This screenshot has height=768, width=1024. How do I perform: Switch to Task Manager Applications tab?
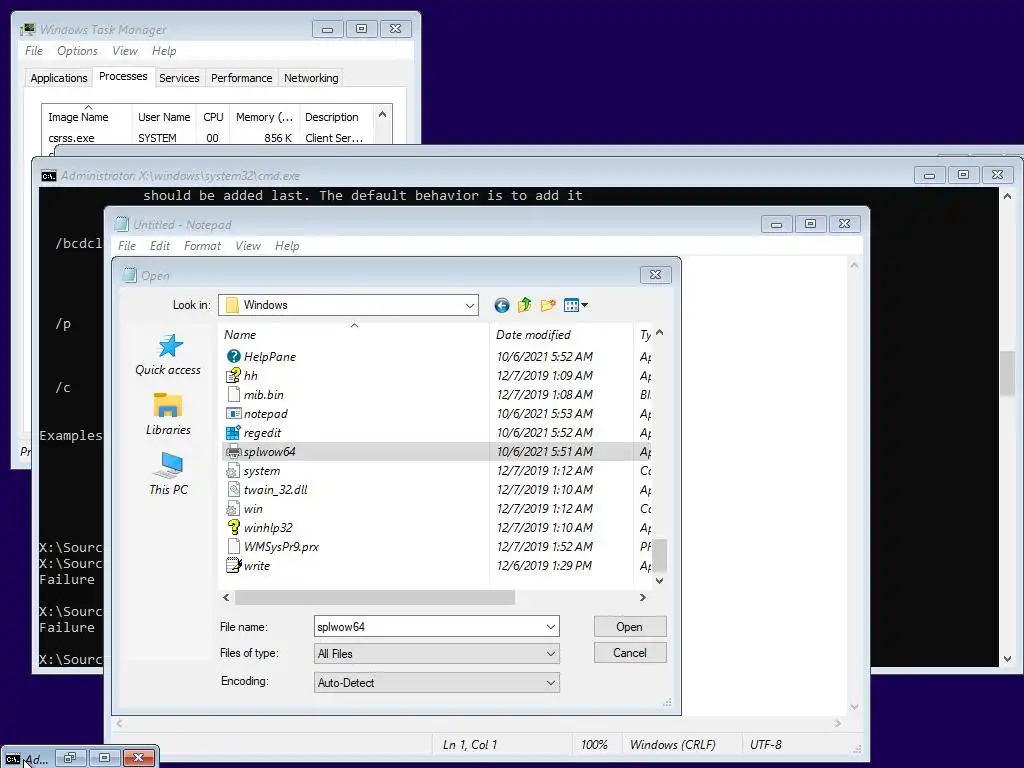(x=59, y=78)
